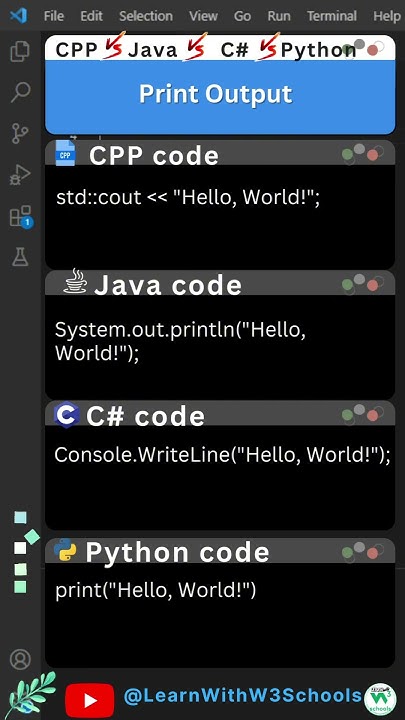
Task: Open the Testing flask view
Action: click(x=20, y=257)
